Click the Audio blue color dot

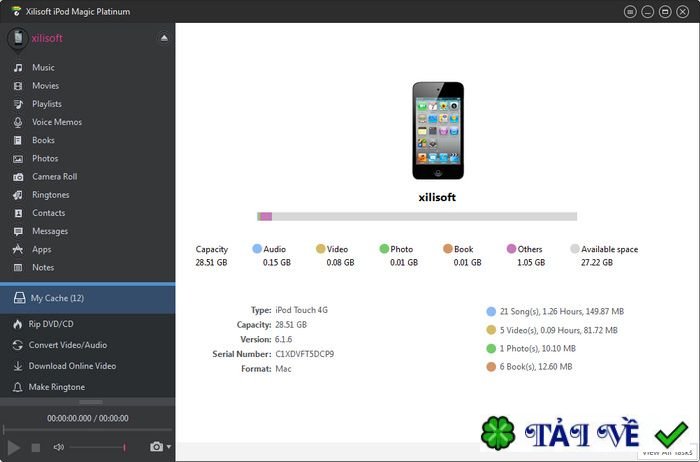coord(257,249)
